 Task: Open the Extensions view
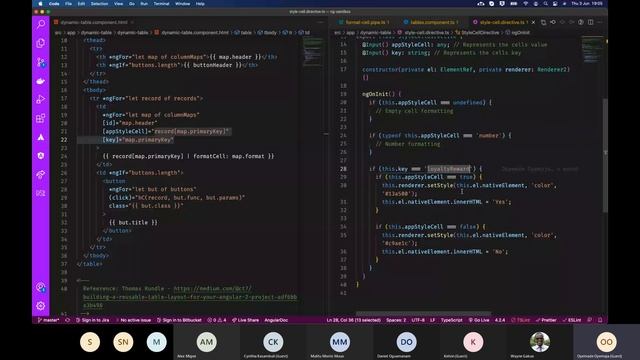41,118
